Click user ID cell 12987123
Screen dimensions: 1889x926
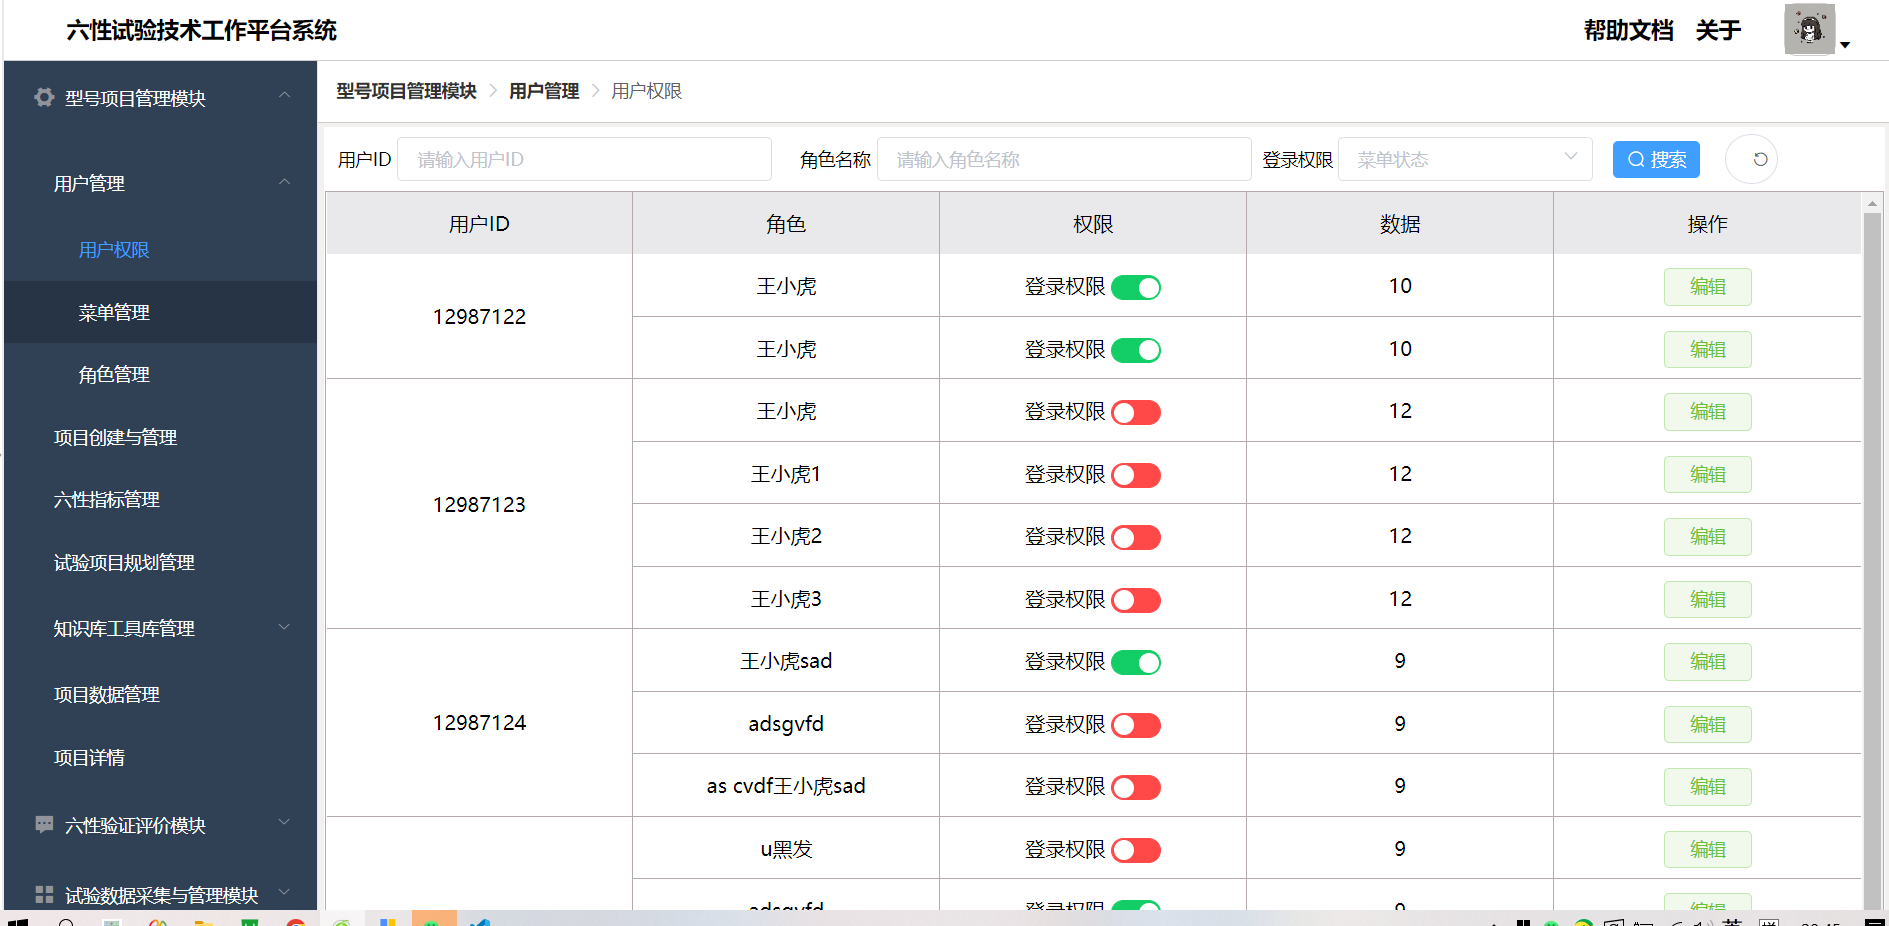pyautogui.click(x=479, y=504)
